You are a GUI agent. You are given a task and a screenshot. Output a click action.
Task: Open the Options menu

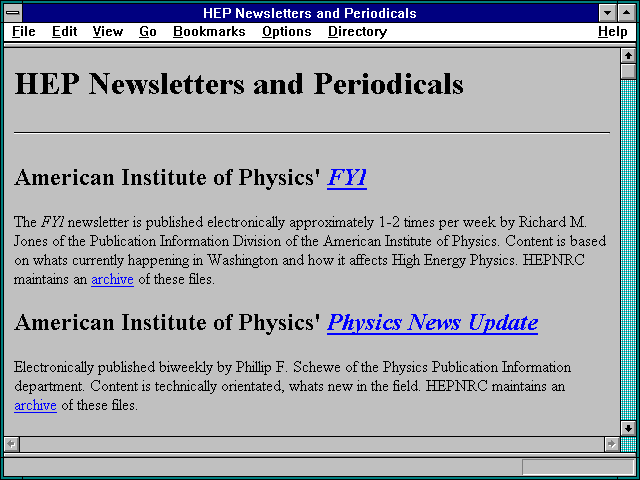287,31
